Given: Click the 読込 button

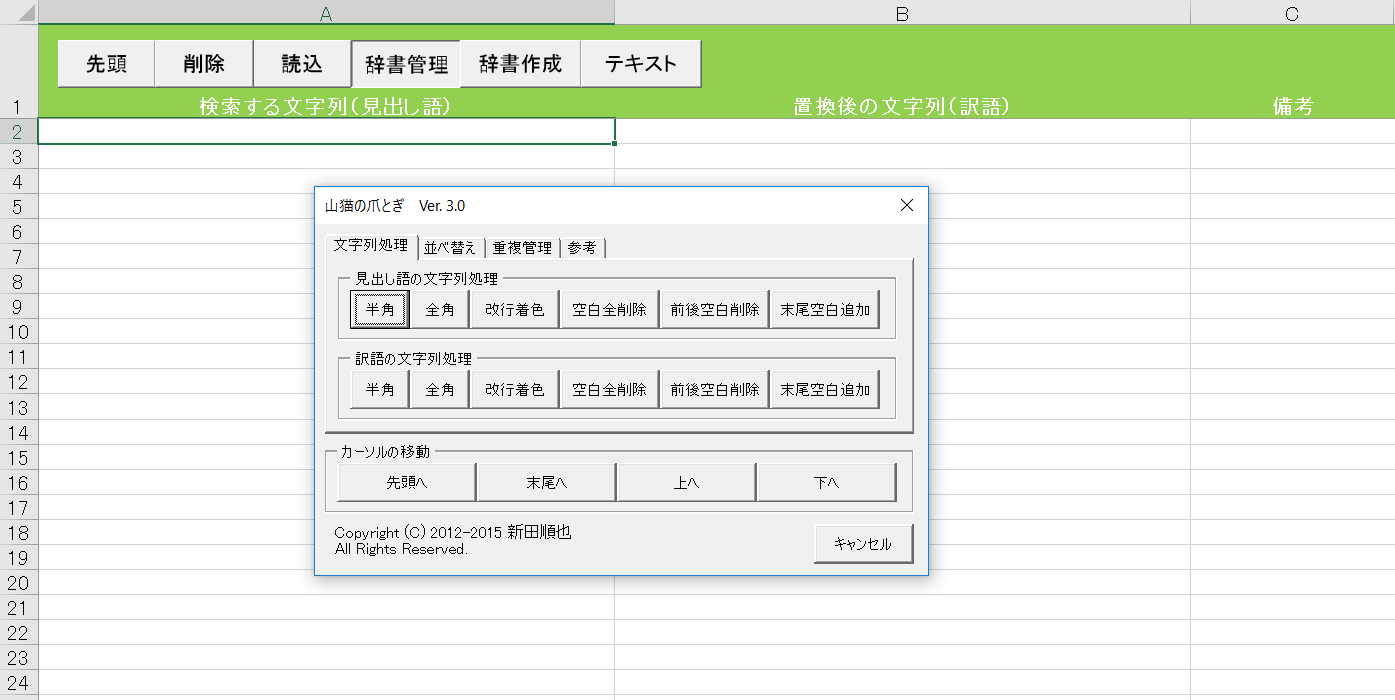Looking at the screenshot, I should coord(302,64).
